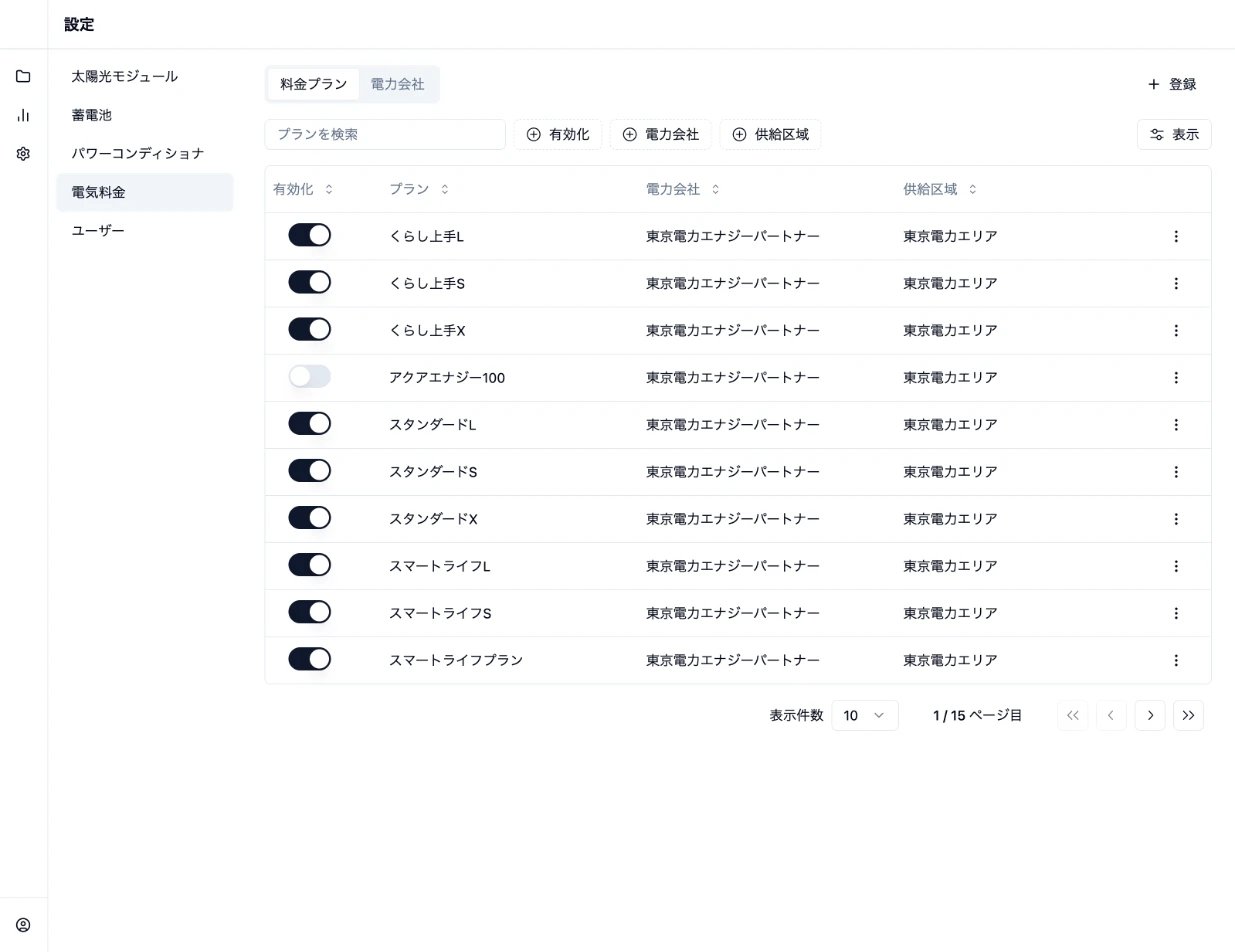1235x952 pixels.
Task: Click the 登録 button
Action: [1172, 84]
